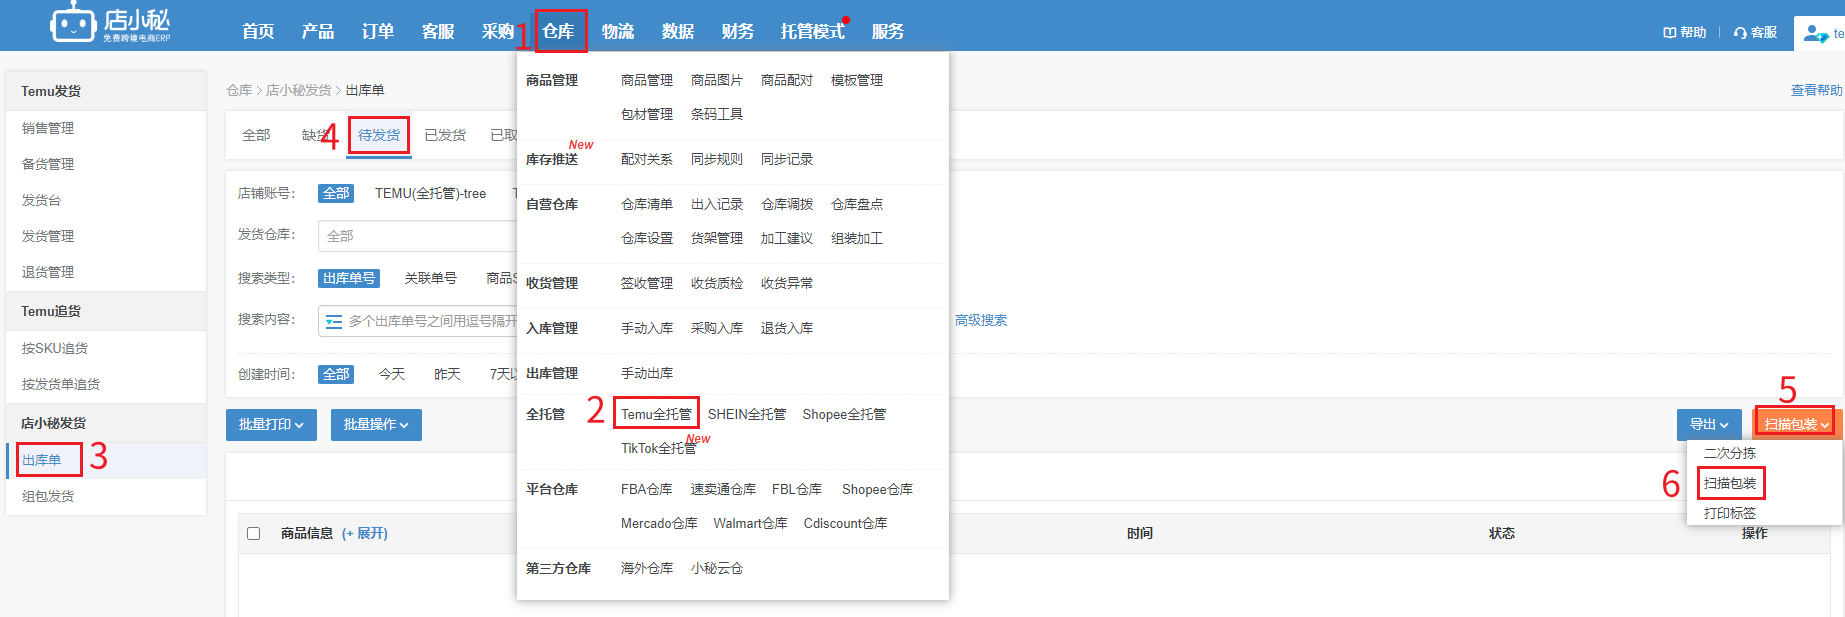This screenshot has width=1845, height=617.
Task: Open 备货管理 in the sidebar
Action: [48, 164]
